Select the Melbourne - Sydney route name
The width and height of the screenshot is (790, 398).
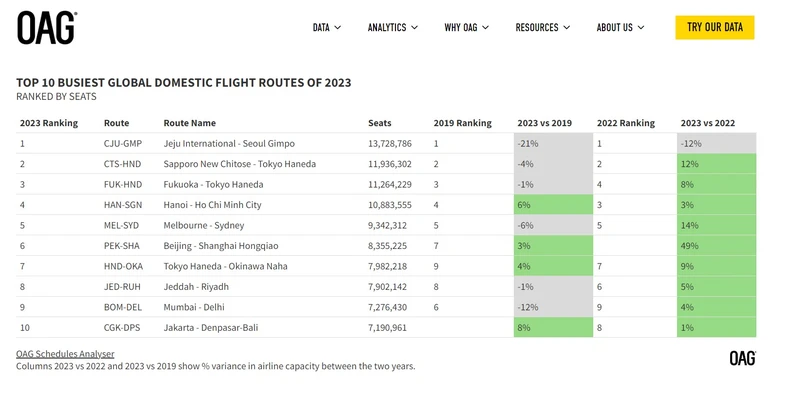click(x=204, y=225)
